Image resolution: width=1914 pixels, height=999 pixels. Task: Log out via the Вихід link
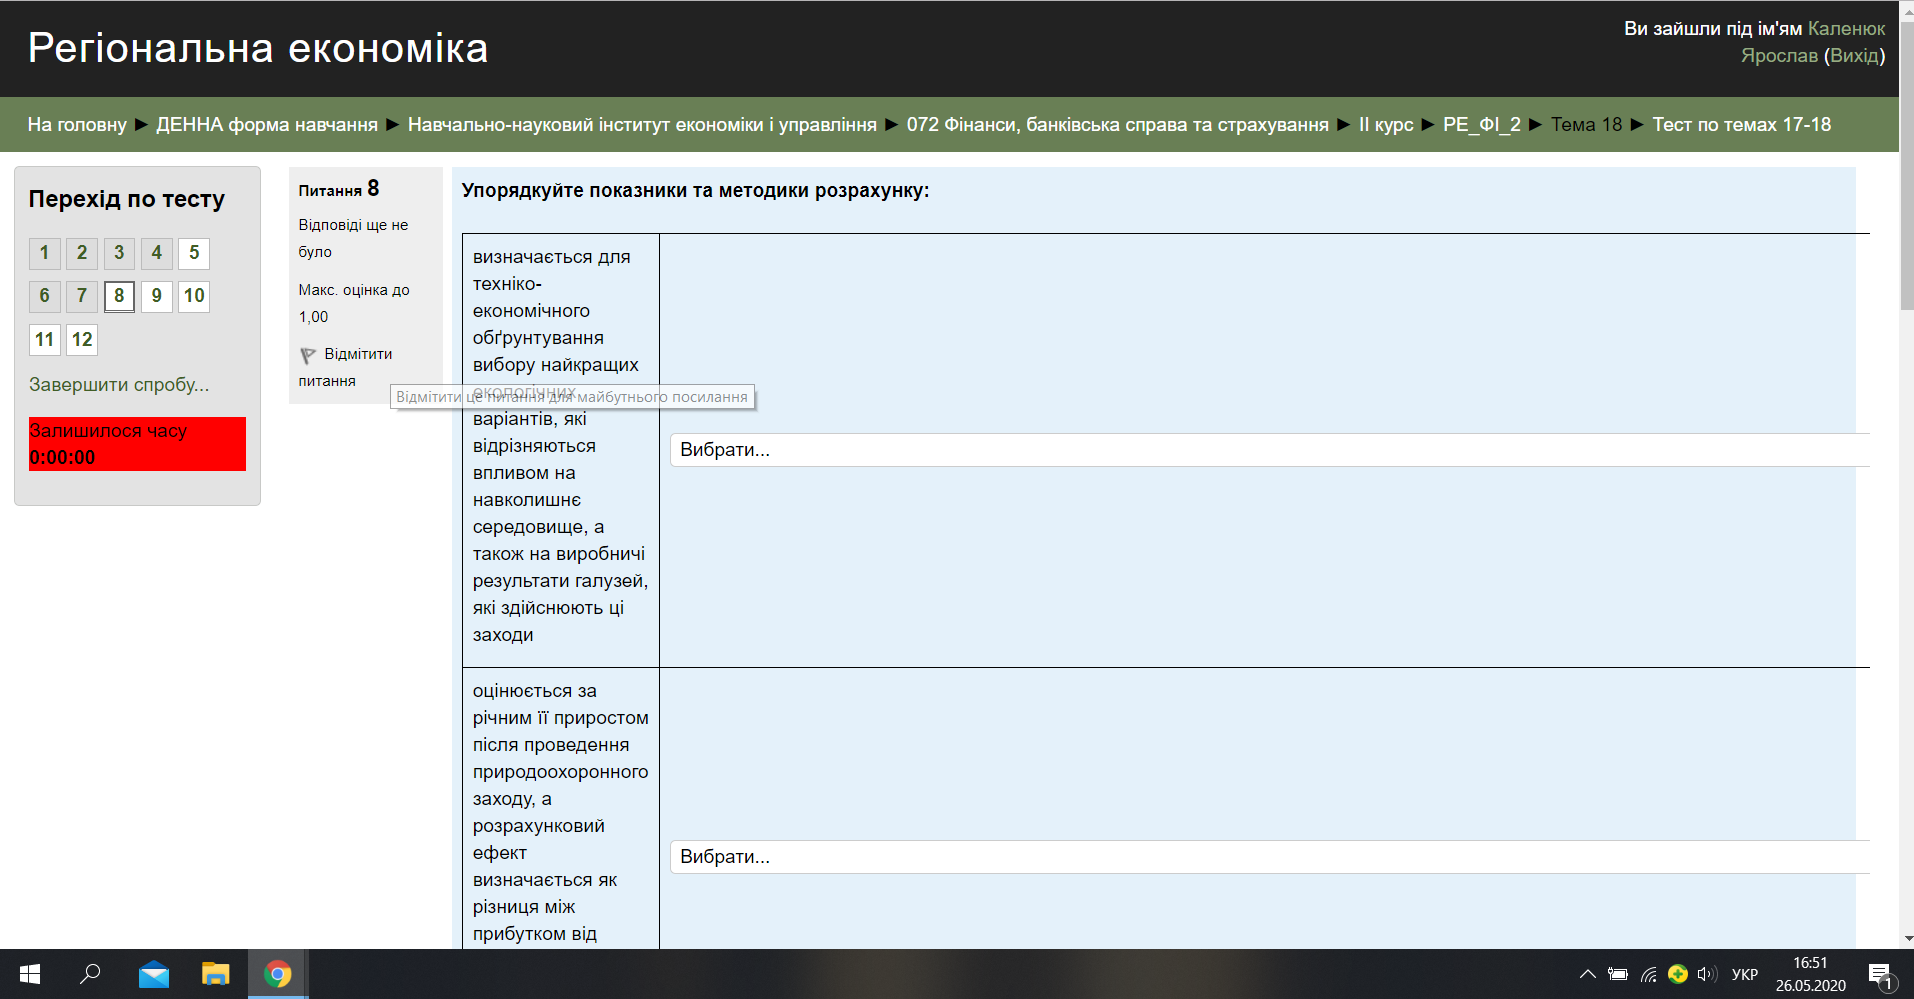pos(1855,54)
